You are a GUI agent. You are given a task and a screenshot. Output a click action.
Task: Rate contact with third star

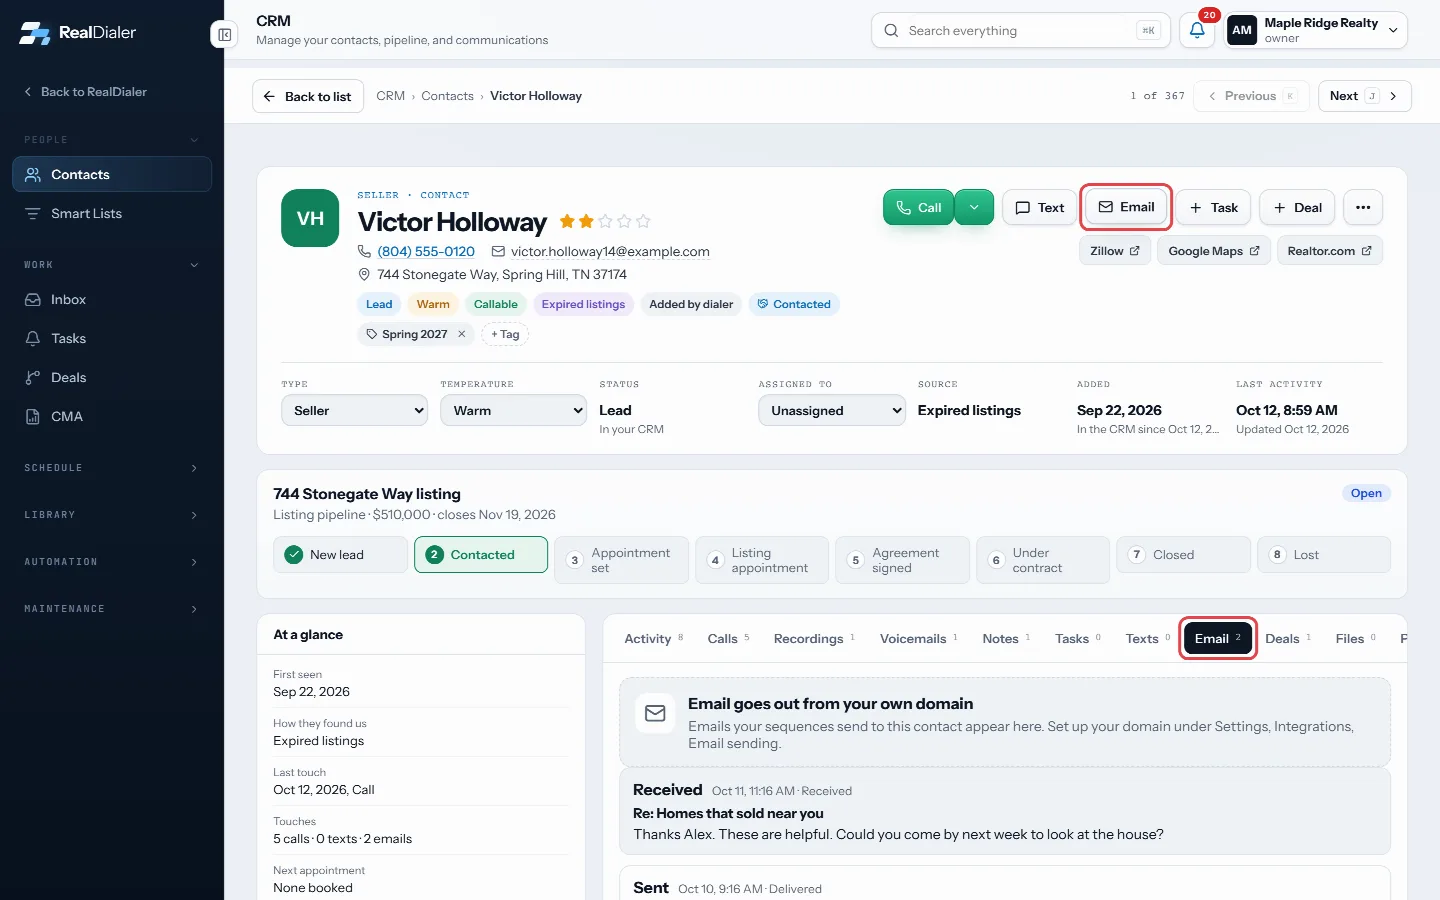click(605, 221)
